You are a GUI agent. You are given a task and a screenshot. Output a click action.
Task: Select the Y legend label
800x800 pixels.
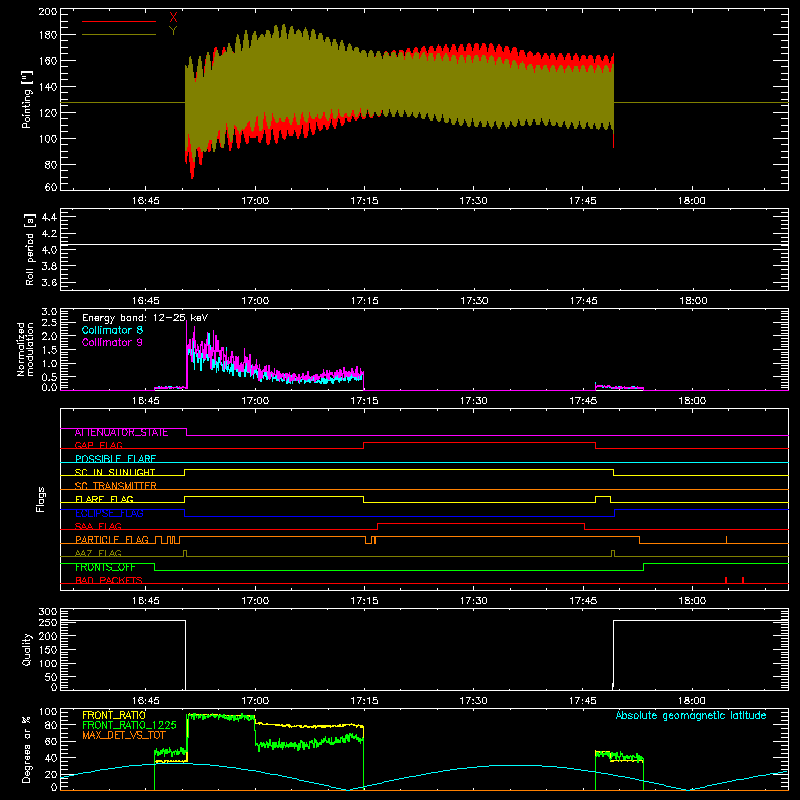(x=173, y=31)
